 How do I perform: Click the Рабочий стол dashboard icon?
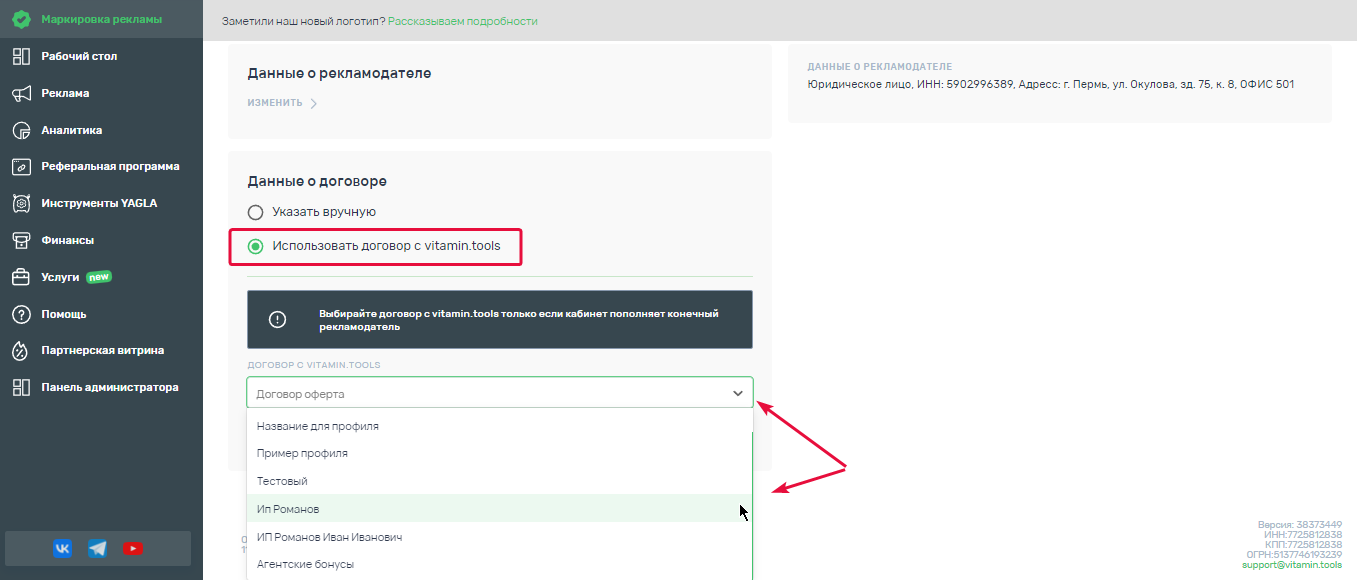pos(21,56)
